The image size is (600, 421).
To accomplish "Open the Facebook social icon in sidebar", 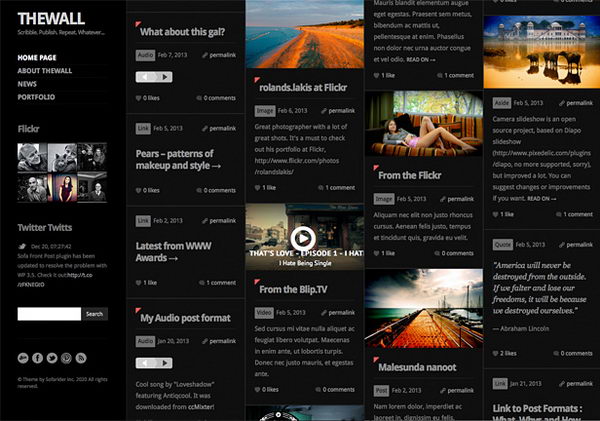I will [x=38, y=358].
